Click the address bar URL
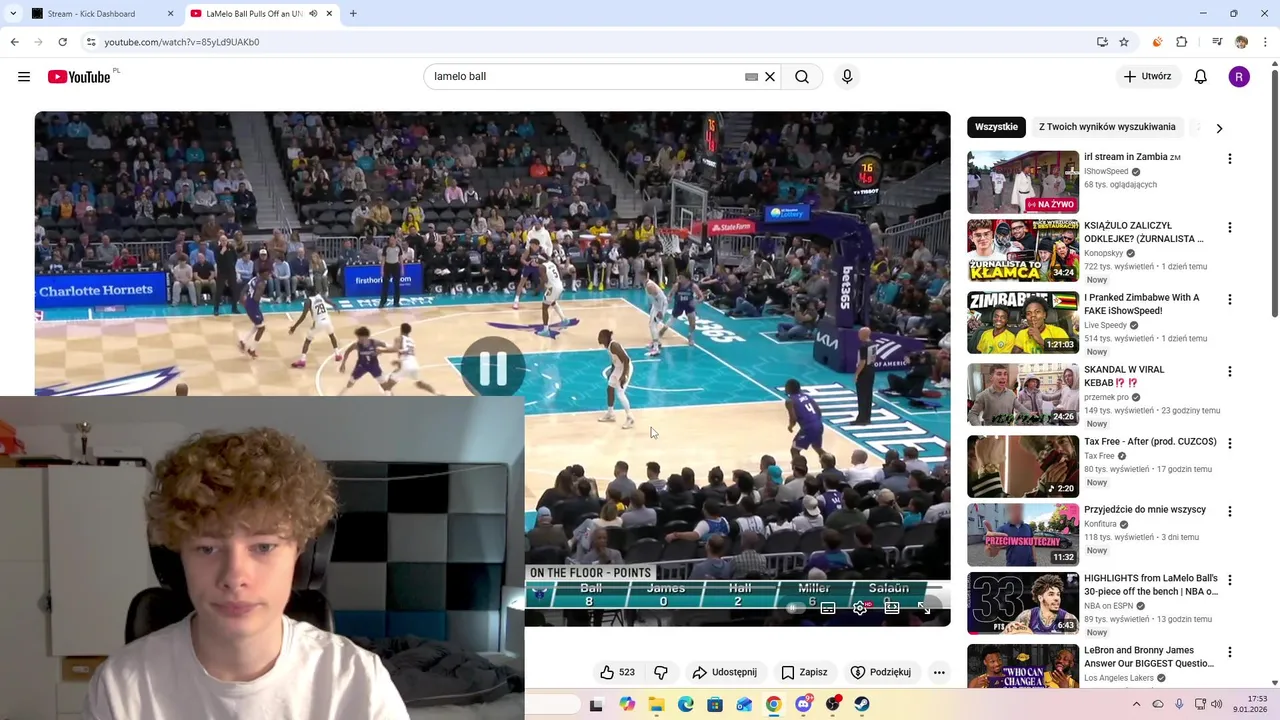Viewport: 1280px width, 720px height. pos(181,42)
